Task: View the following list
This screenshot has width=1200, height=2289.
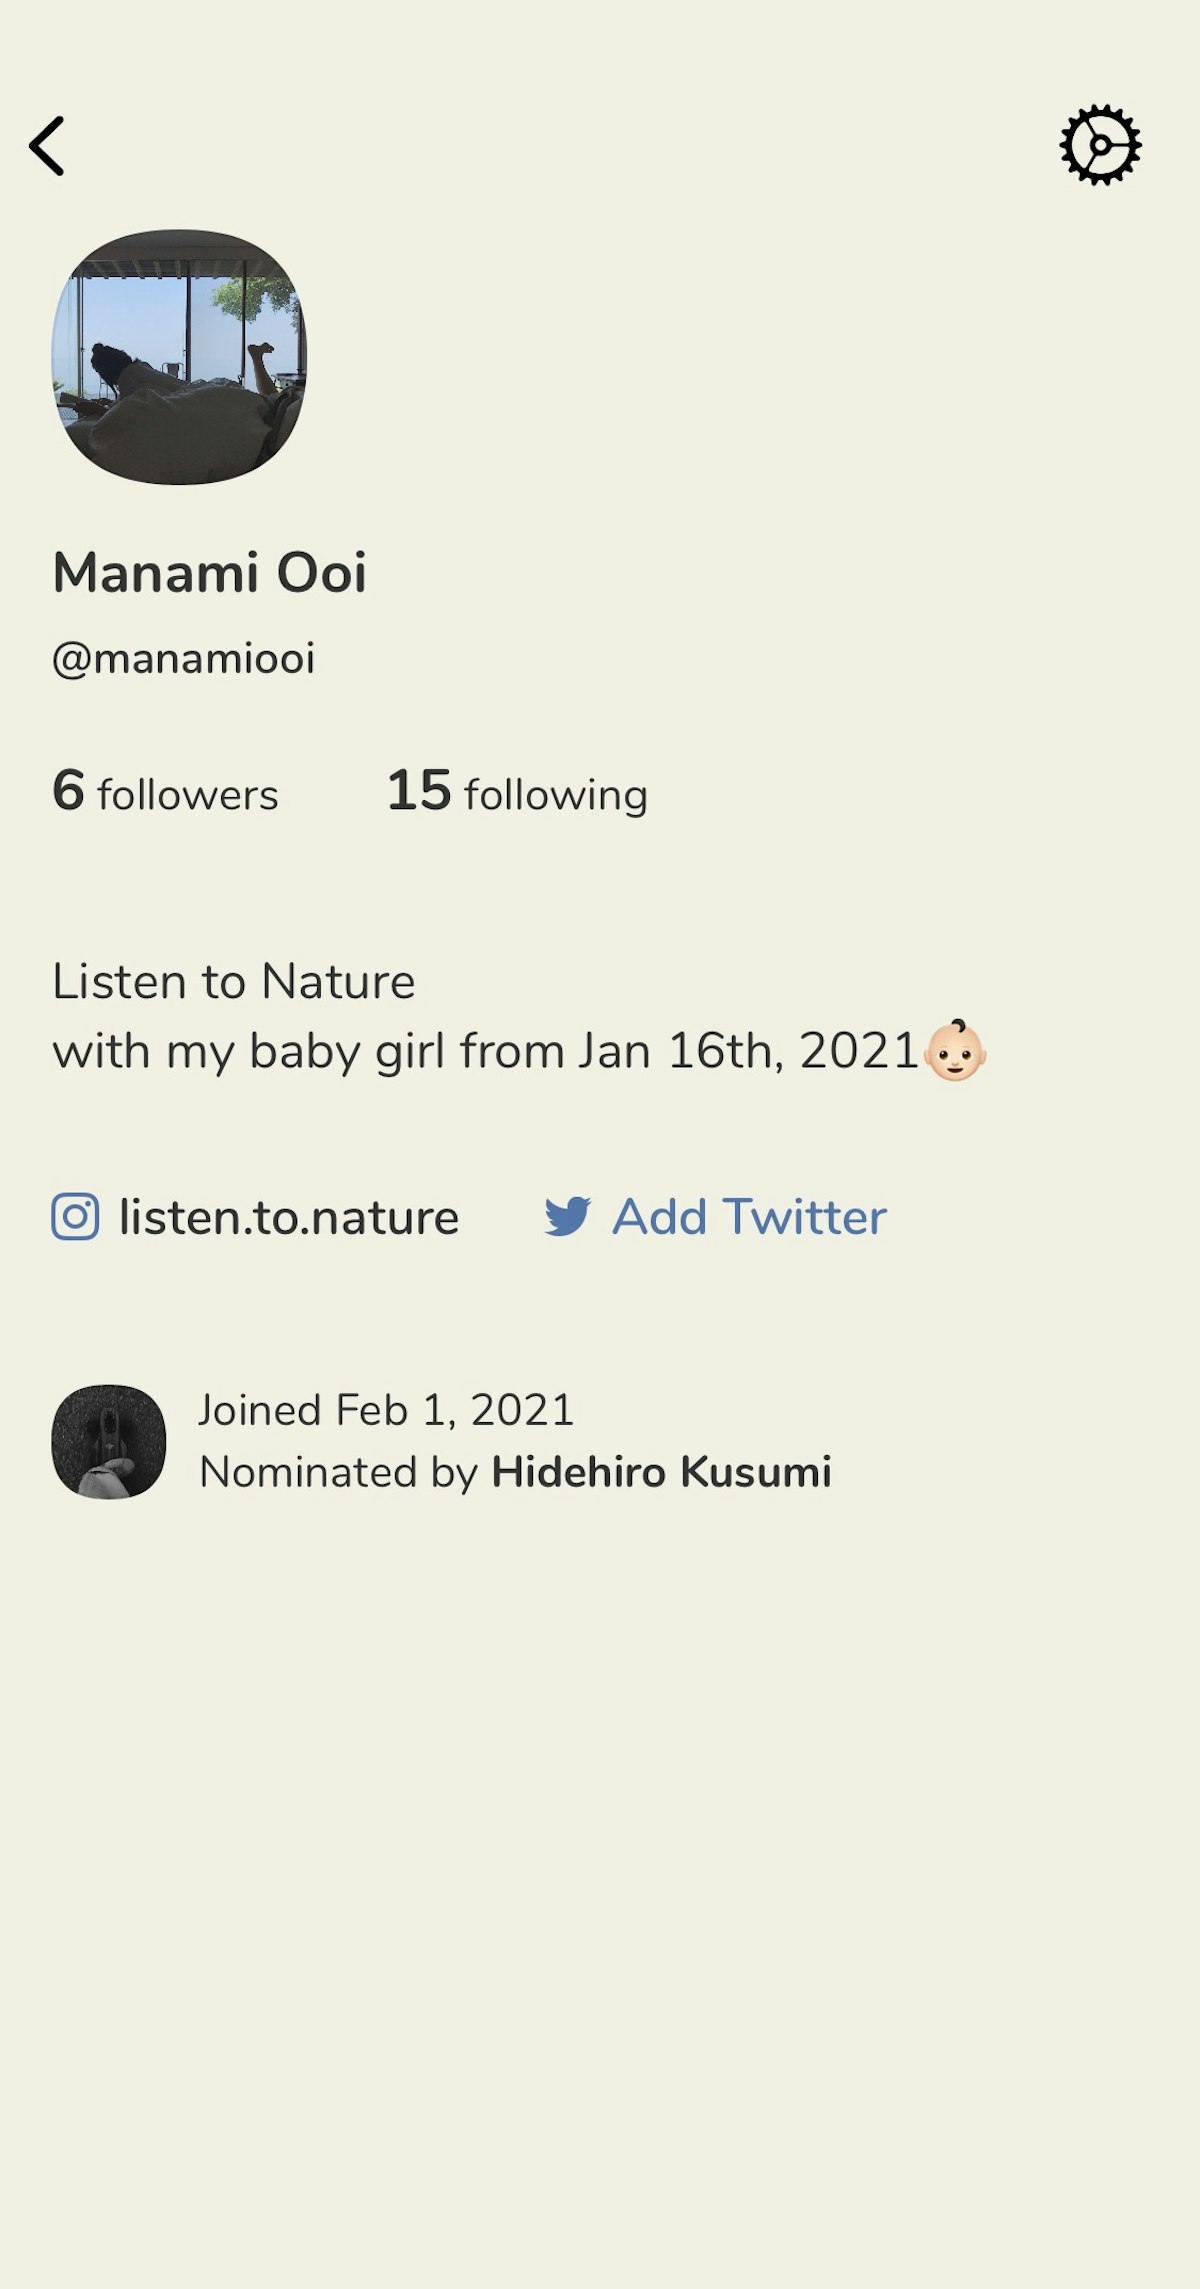Action: coord(556,795)
